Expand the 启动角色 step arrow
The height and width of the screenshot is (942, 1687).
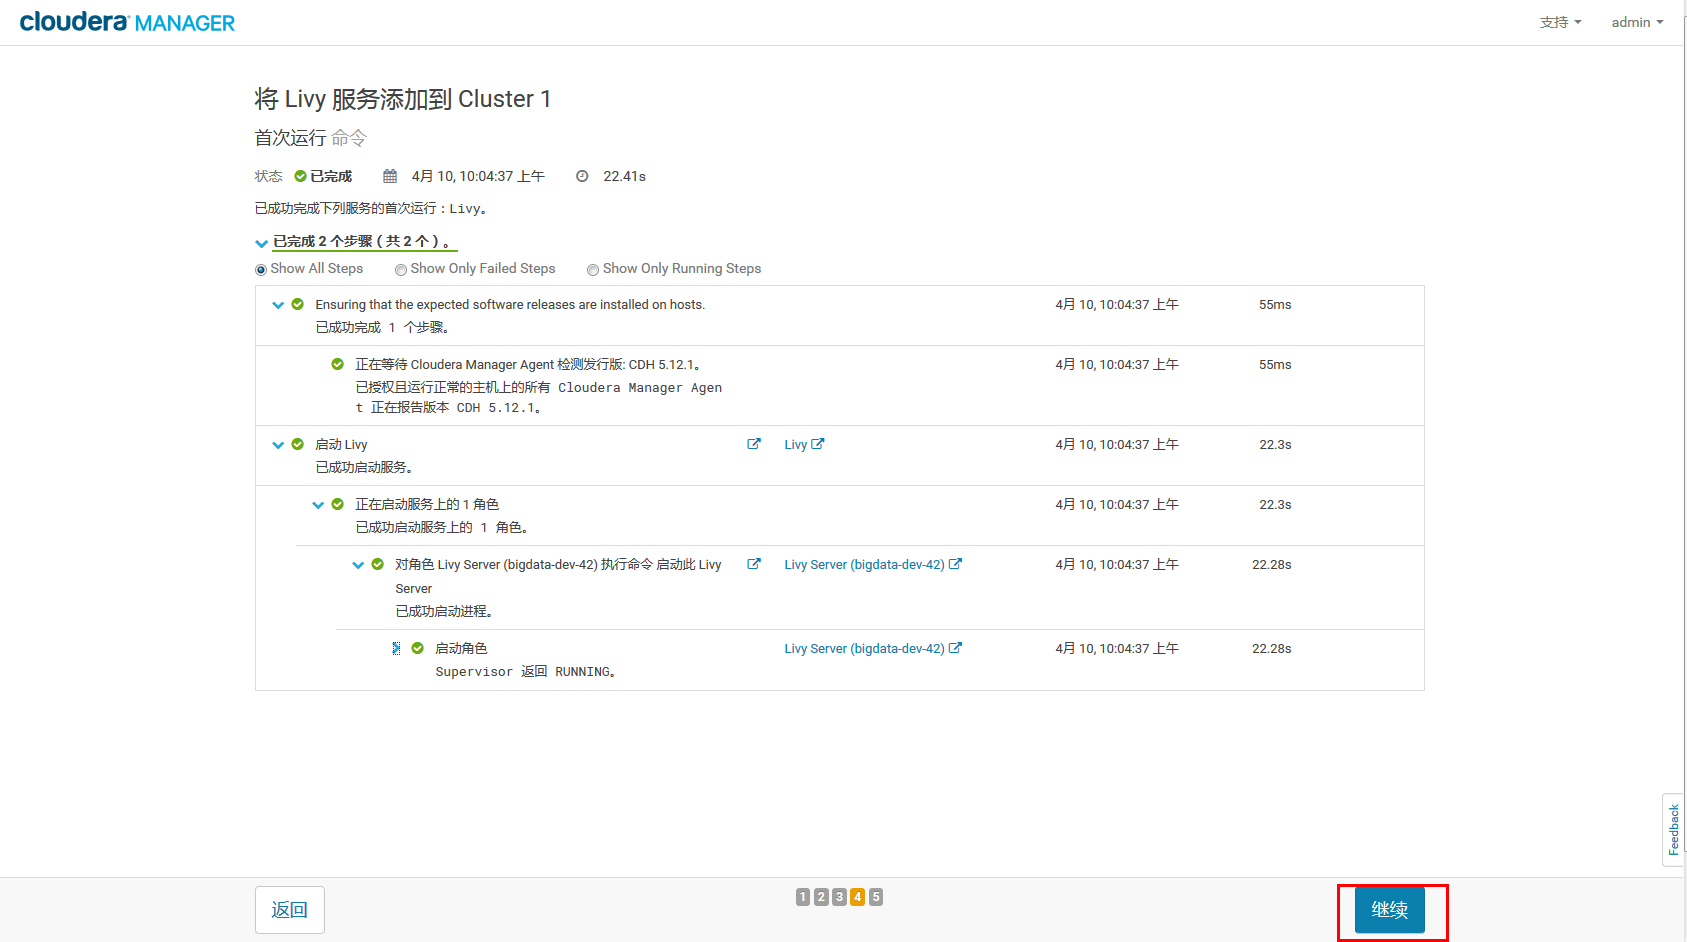[397, 649]
